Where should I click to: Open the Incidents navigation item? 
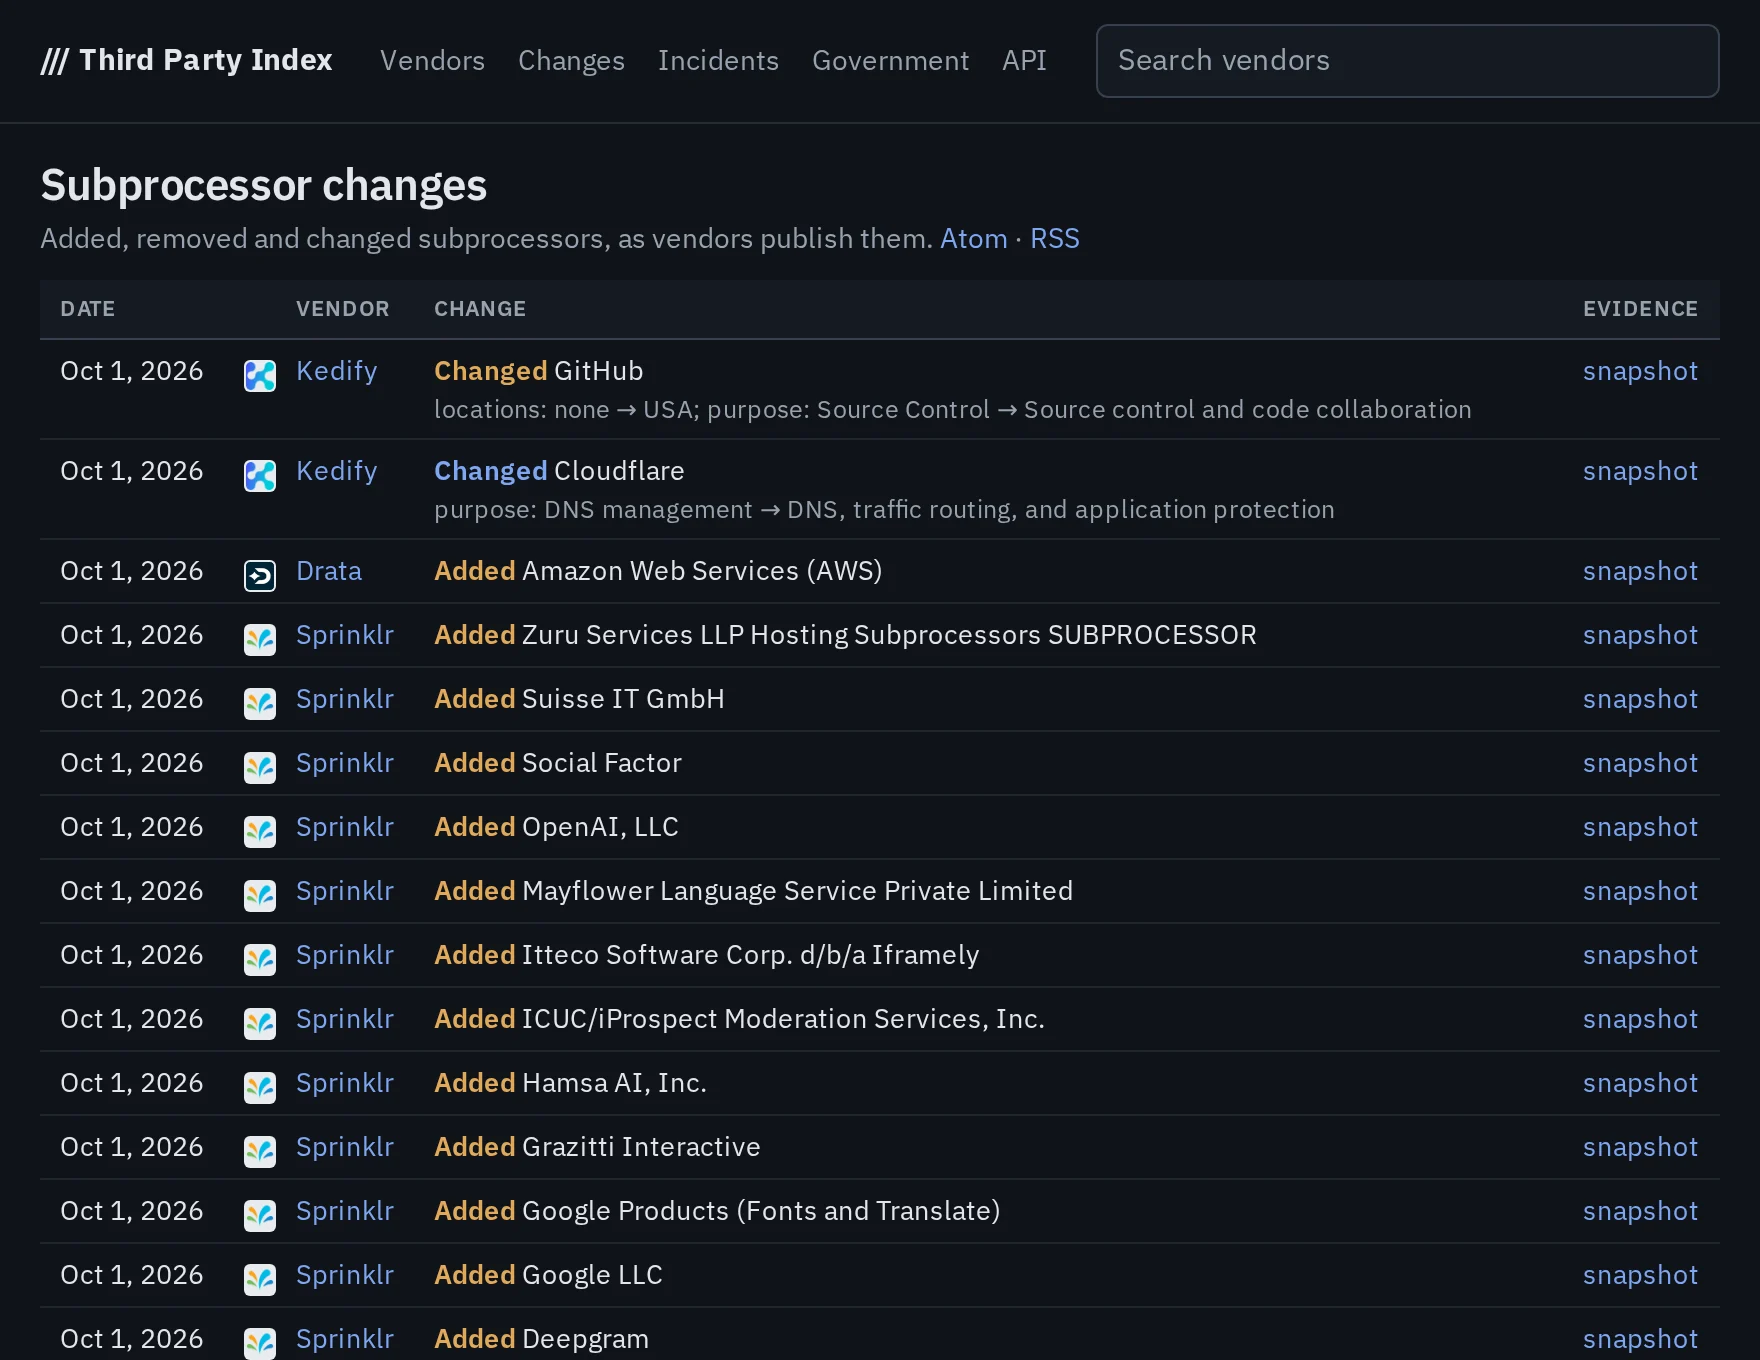tap(718, 60)
